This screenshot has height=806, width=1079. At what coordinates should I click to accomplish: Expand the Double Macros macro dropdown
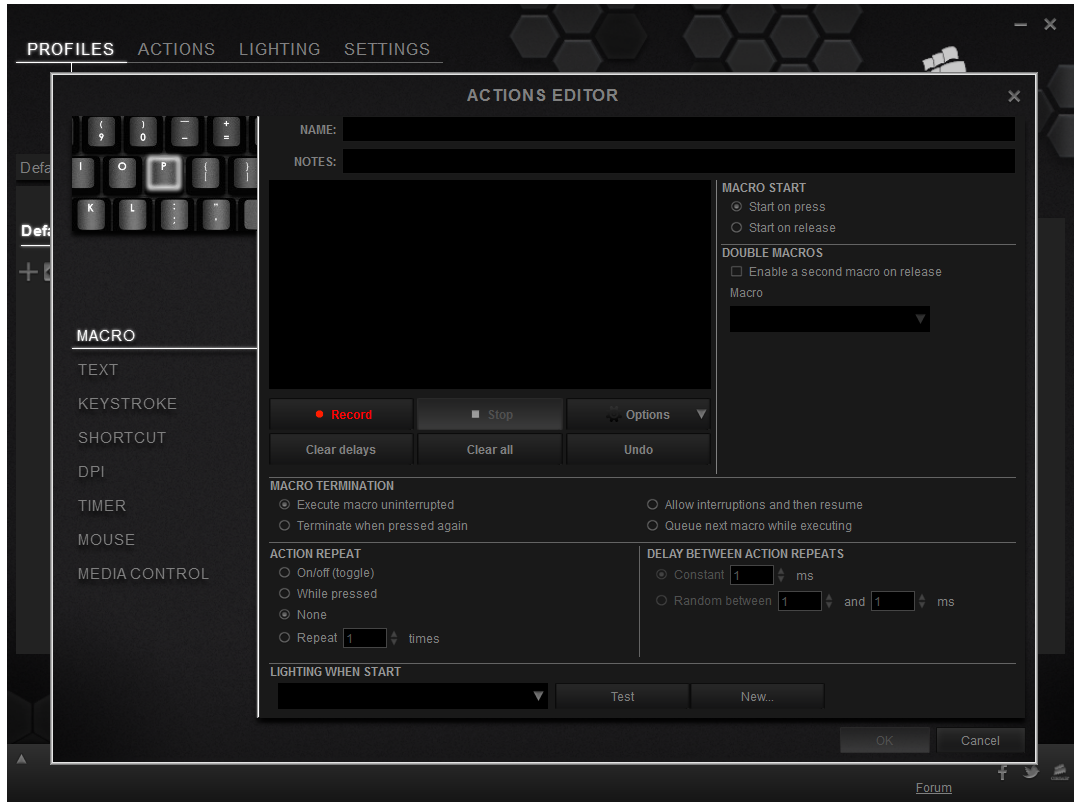coord(920,319)
